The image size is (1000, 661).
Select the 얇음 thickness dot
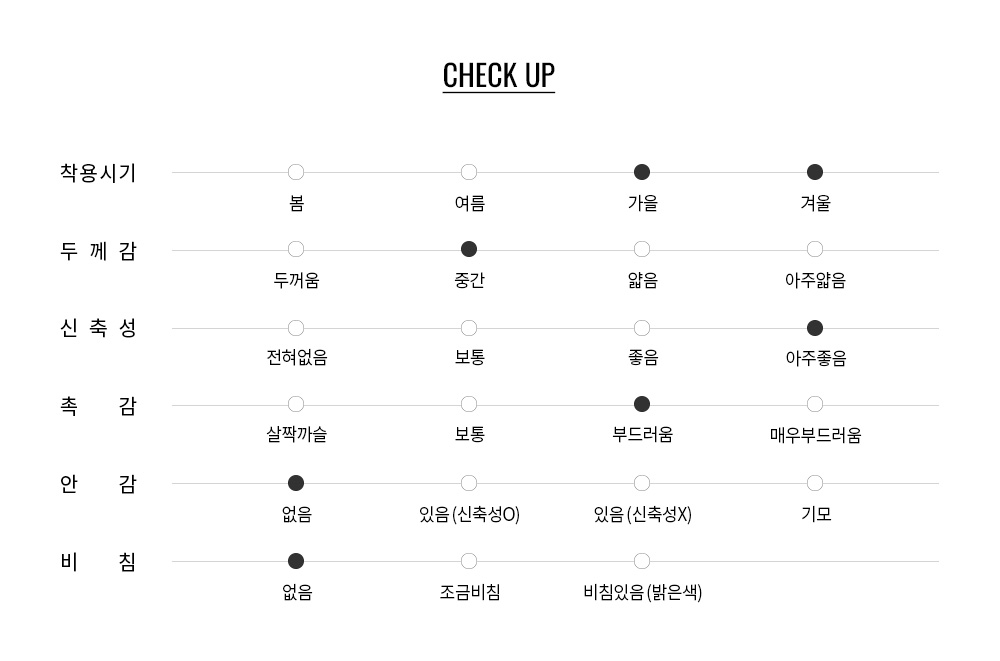[x=642, y=249]
